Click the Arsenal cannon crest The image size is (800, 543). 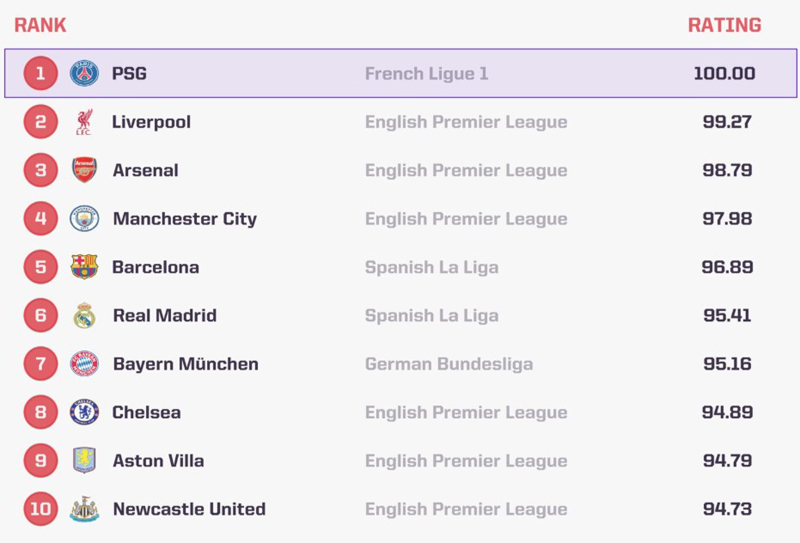[84, 170]
